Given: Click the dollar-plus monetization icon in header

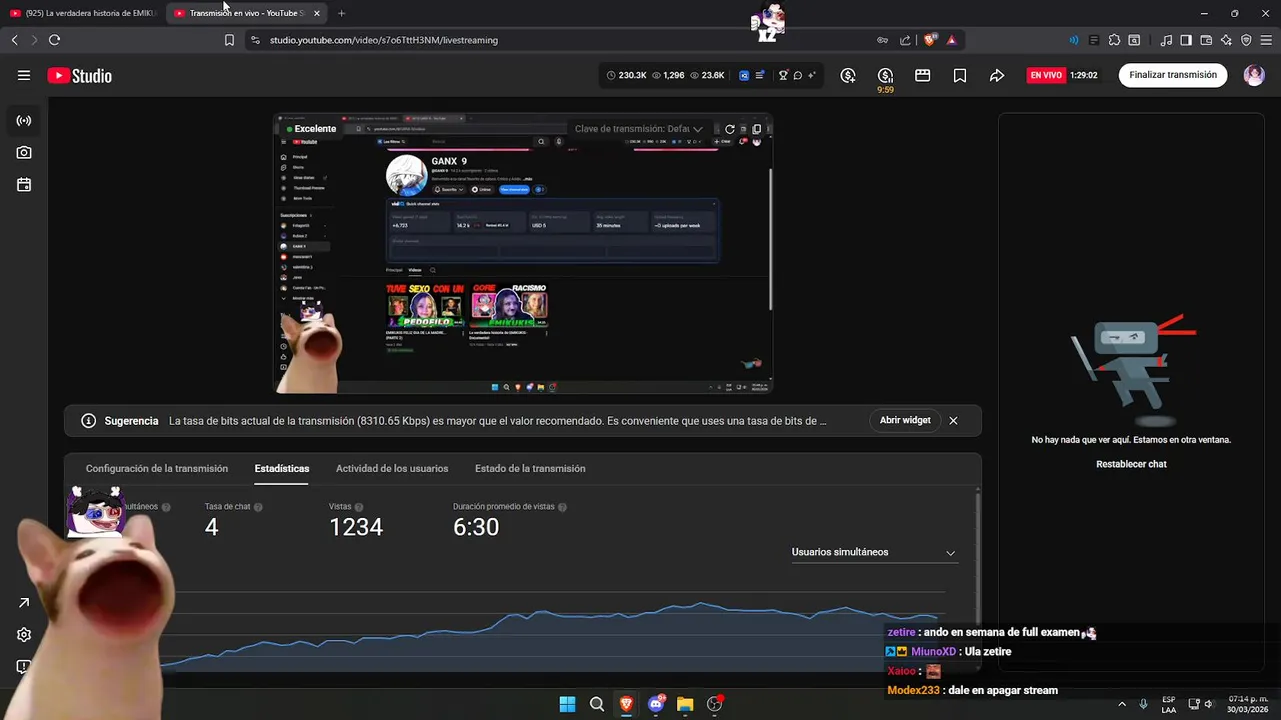Looking at the screenshot, I should pyautogui.click(x=848, y=75).
